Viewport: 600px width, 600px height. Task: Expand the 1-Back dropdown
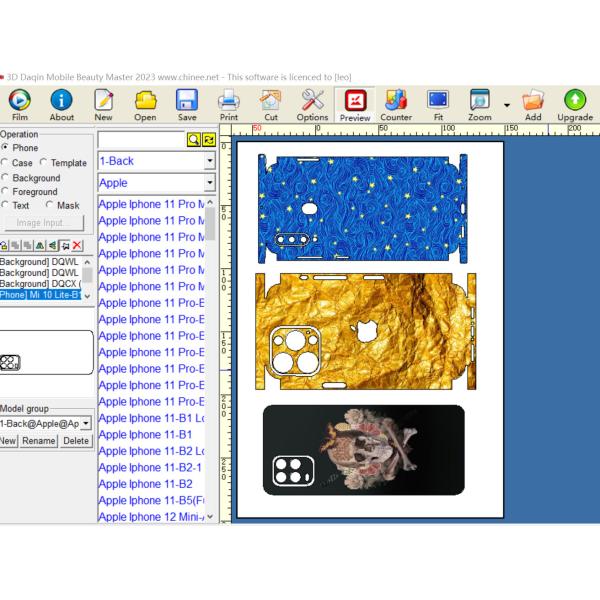pos(209,161)
